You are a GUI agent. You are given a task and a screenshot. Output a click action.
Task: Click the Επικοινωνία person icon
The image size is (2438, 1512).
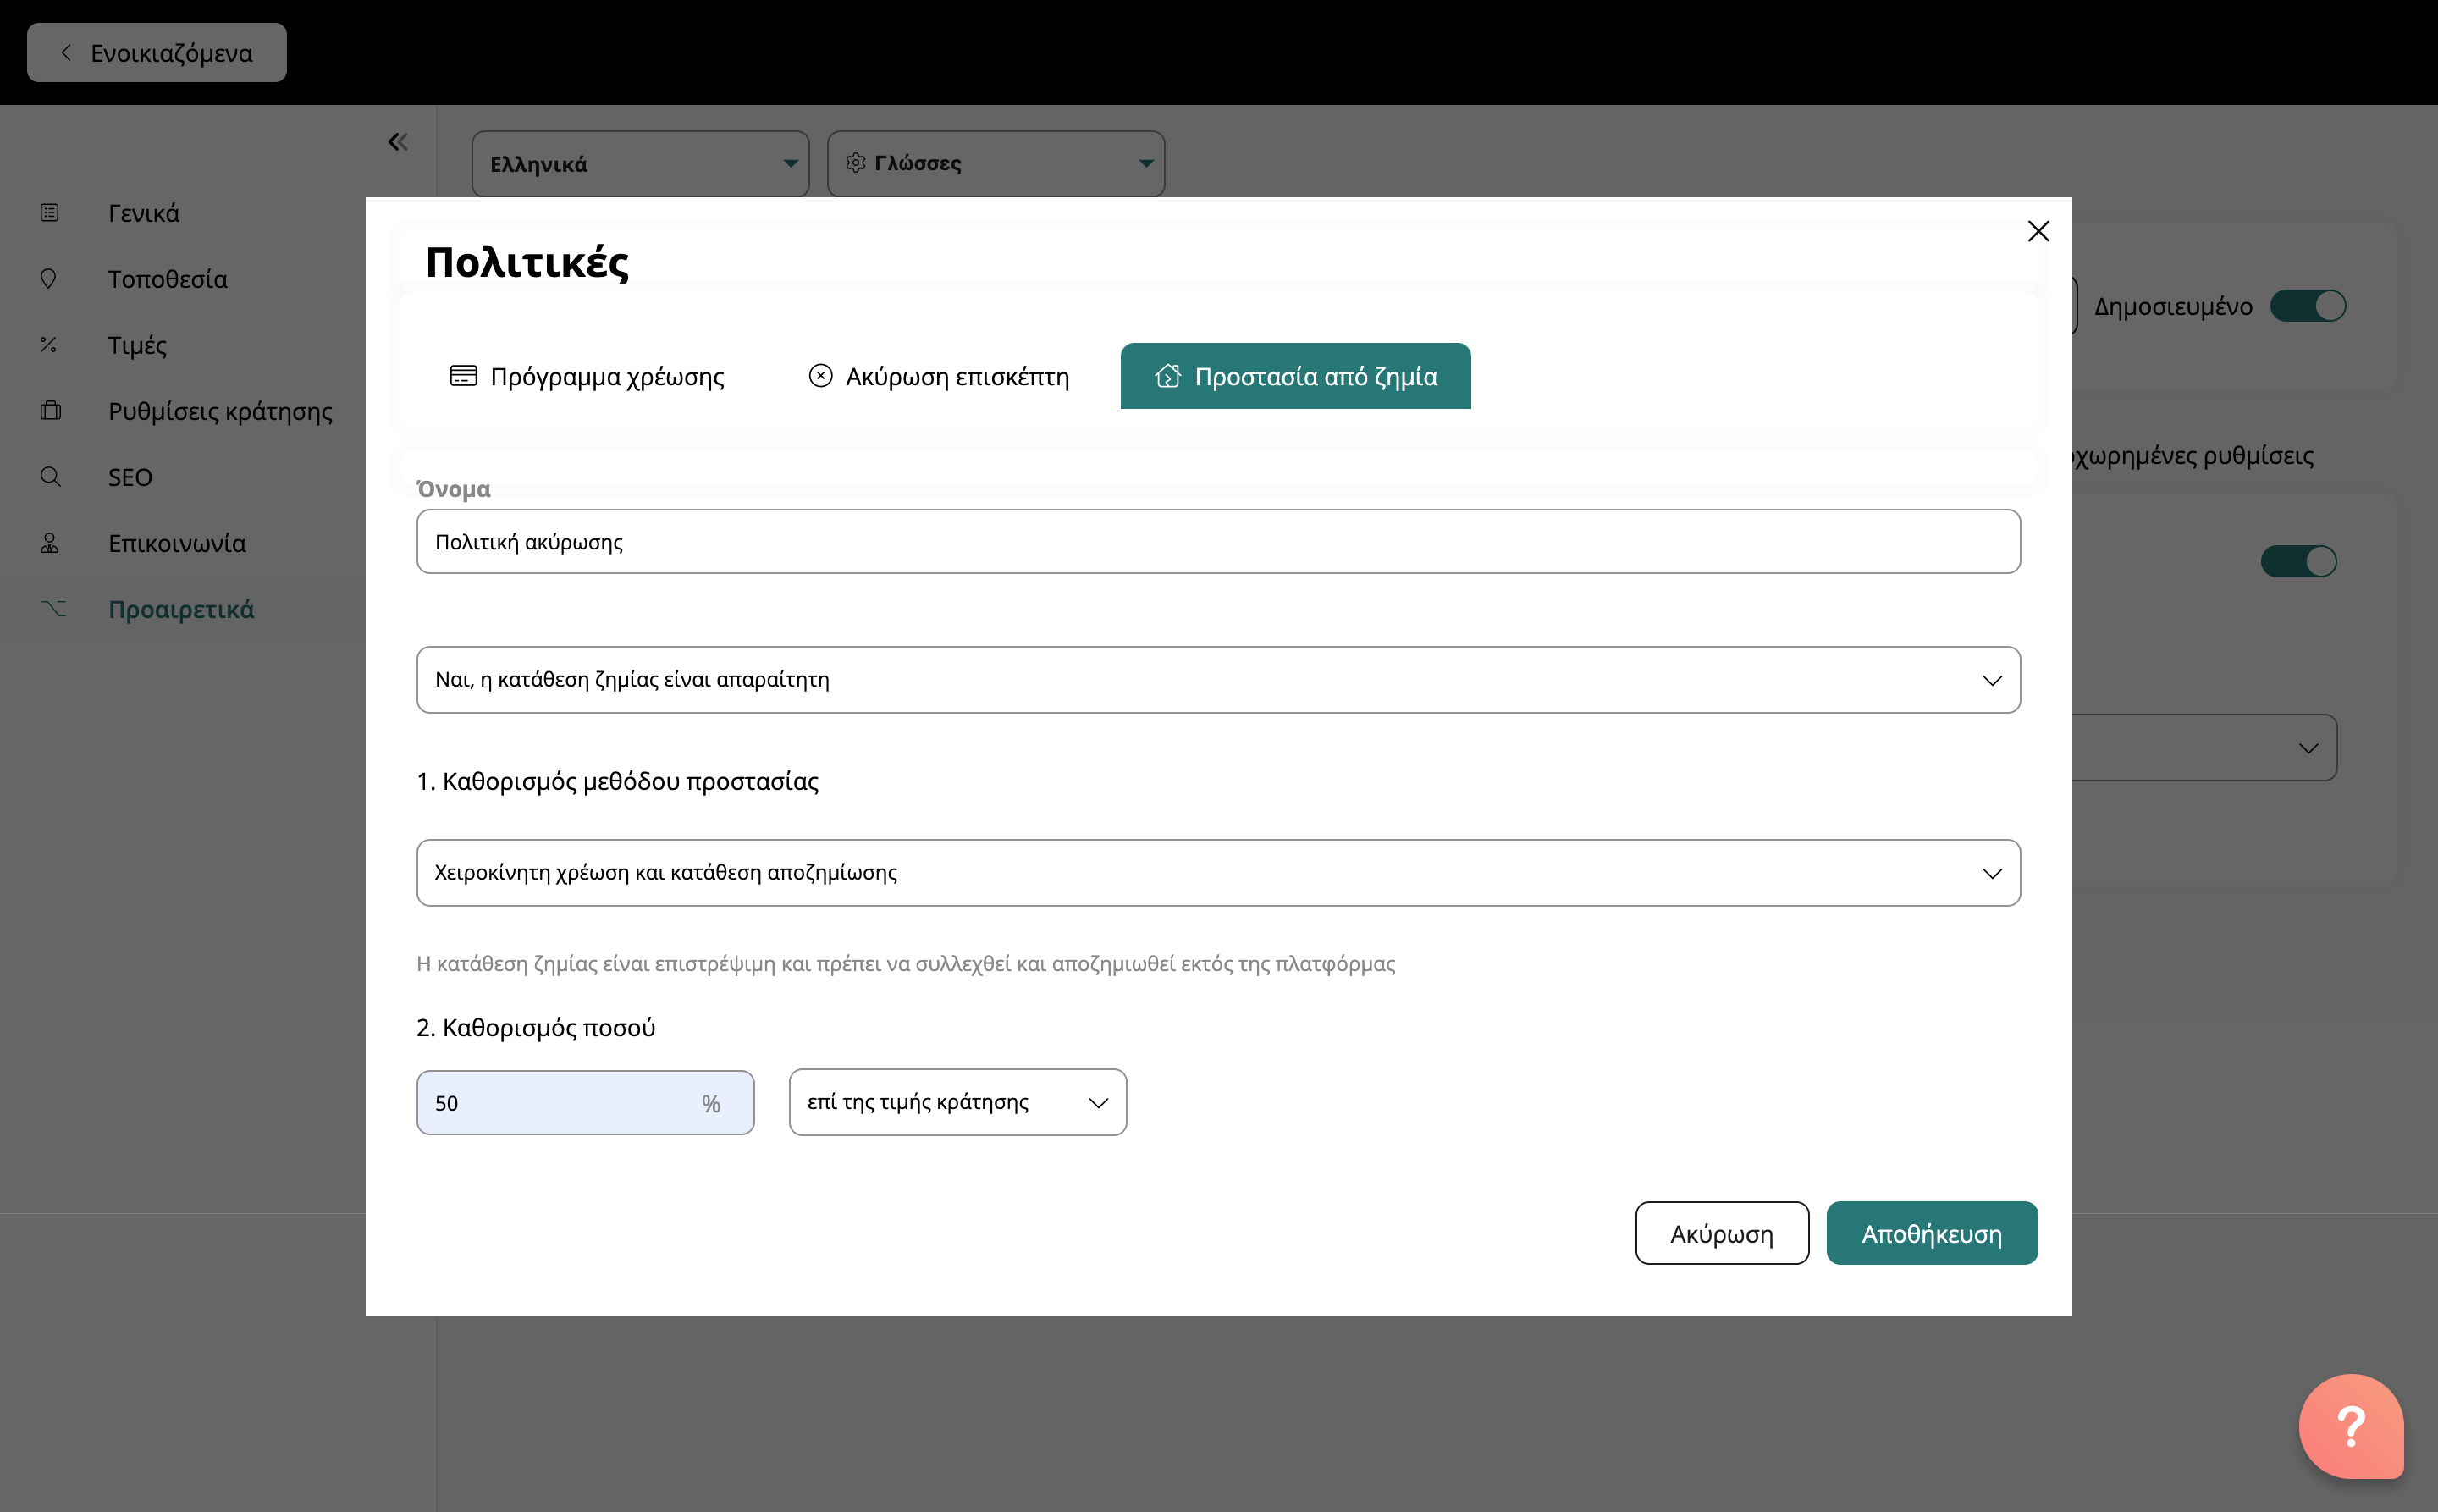[x=49, y=543]
